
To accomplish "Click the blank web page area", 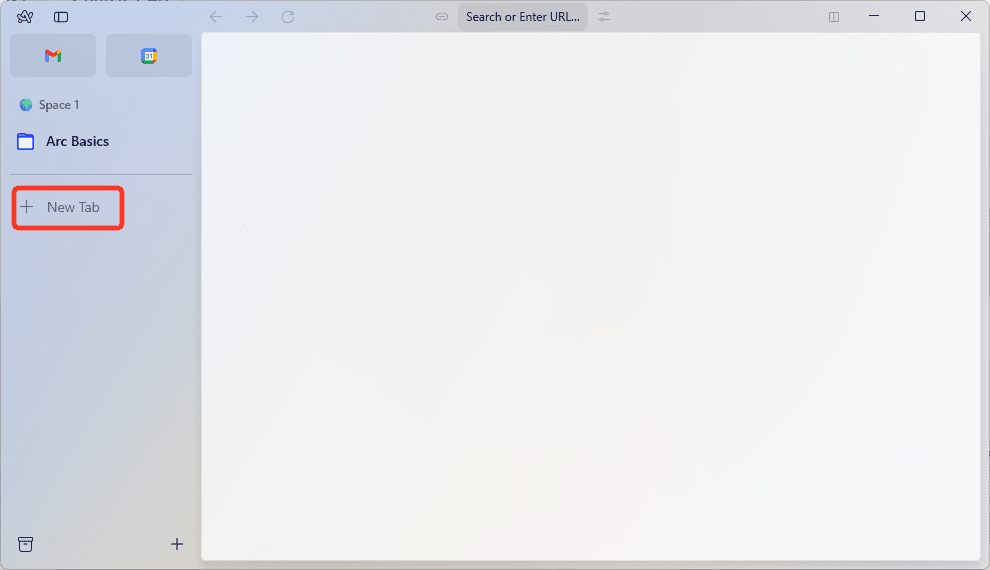I will (x=590, y=300).
